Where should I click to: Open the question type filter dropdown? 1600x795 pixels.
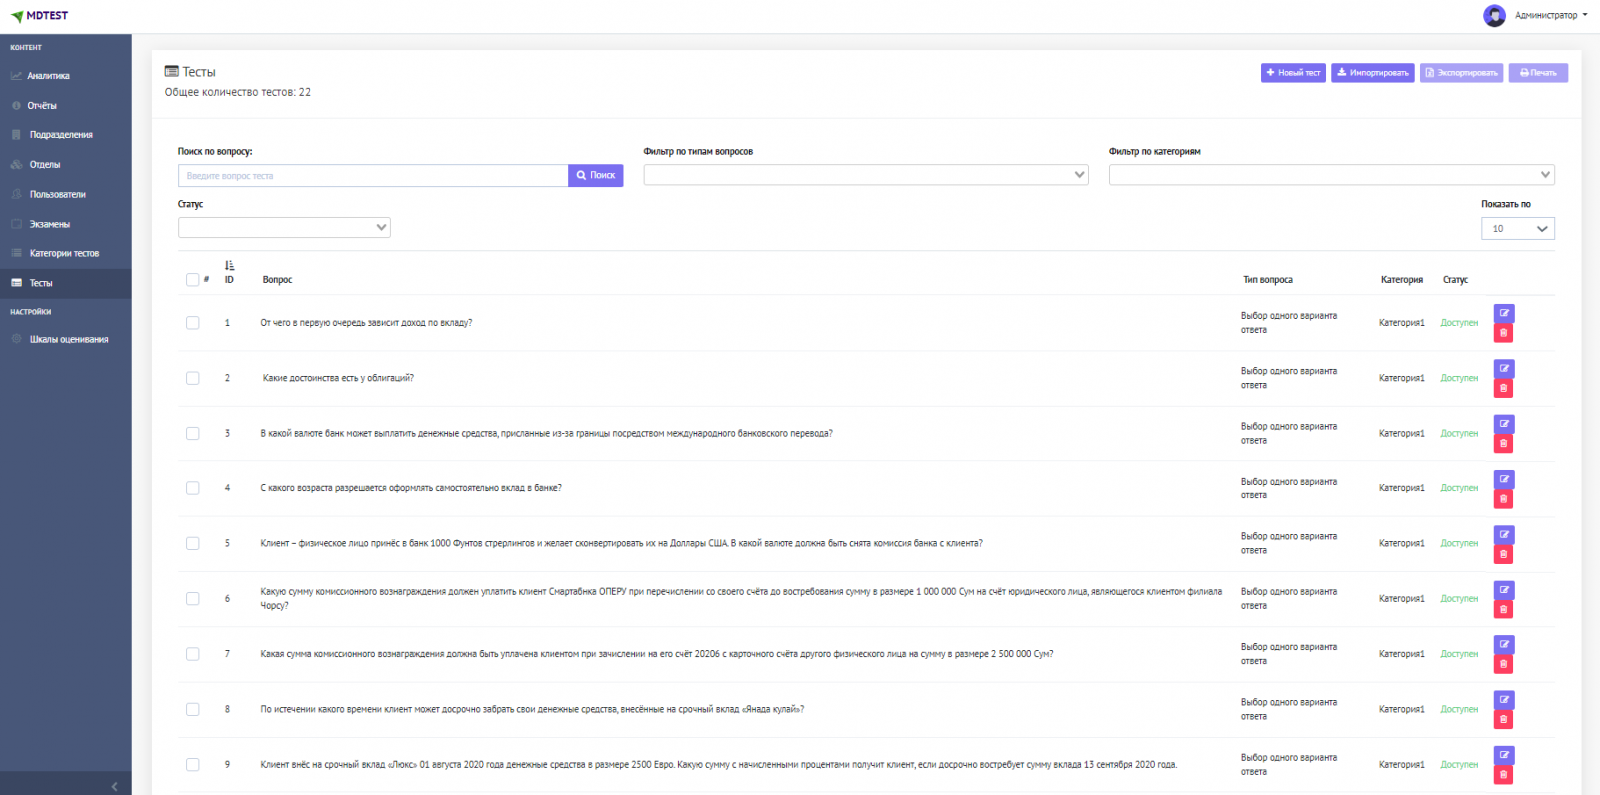pyautogui.click(x=865, y=175)
